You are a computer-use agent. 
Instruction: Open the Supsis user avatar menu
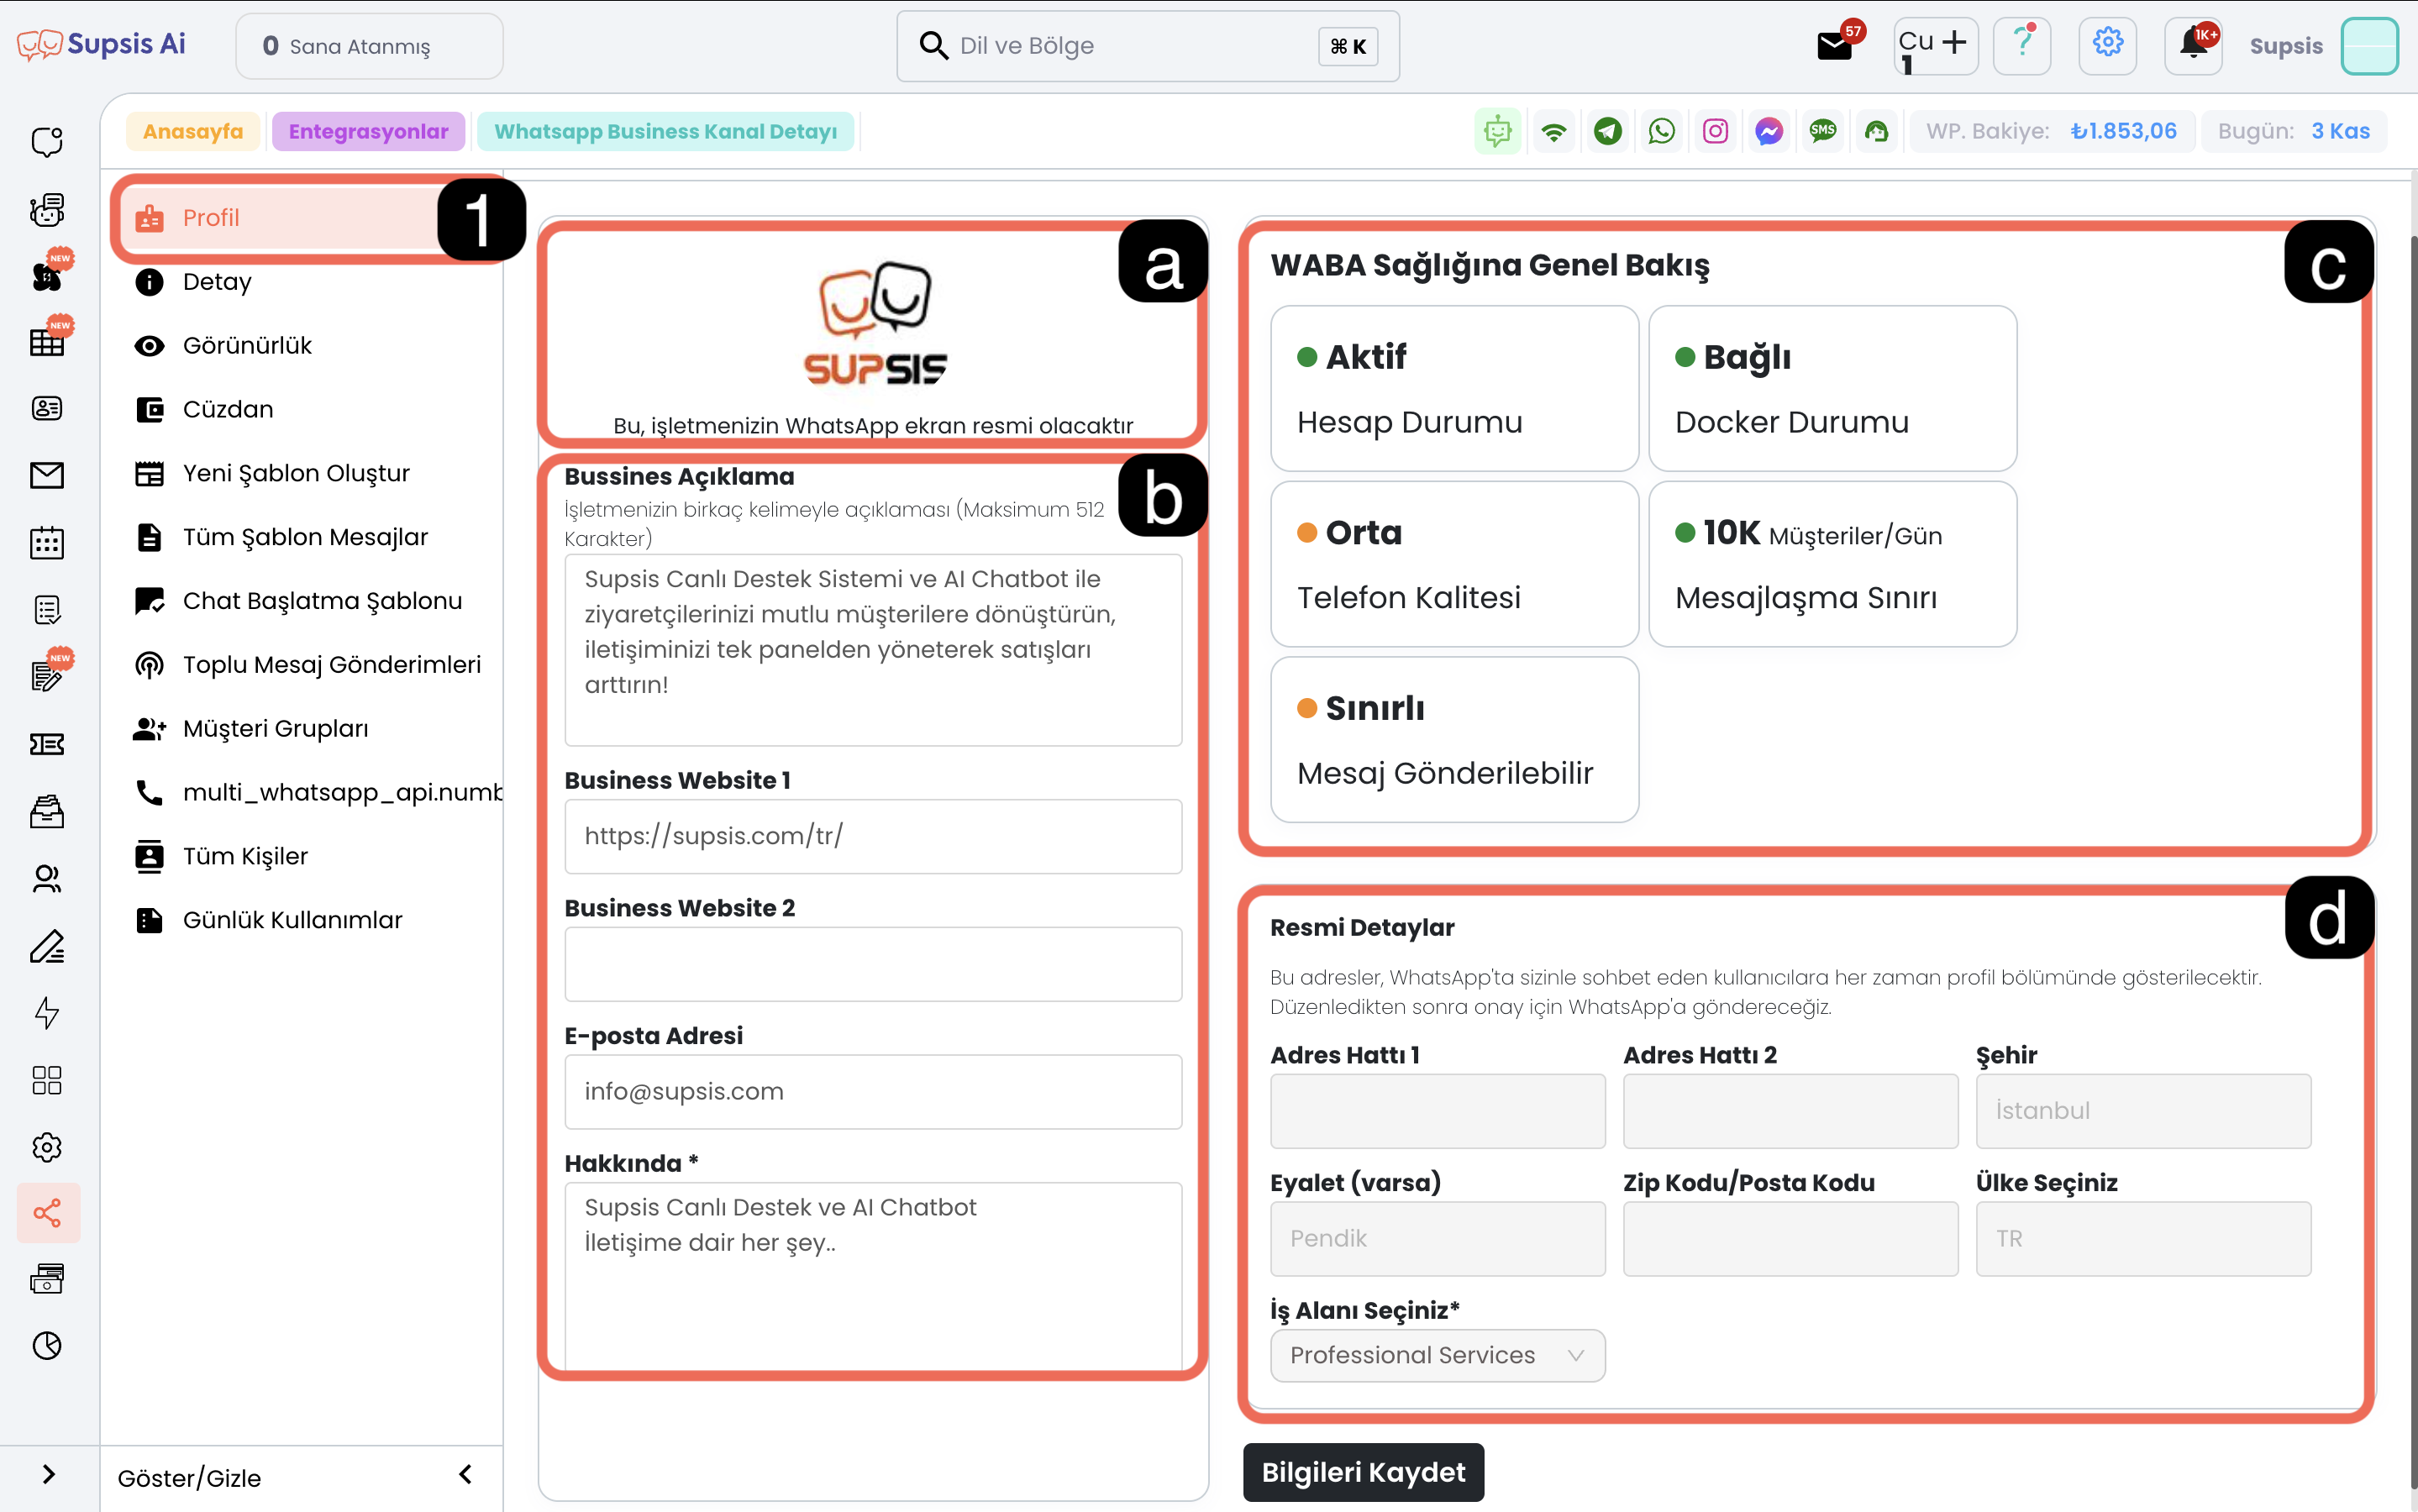point(2369,45)
